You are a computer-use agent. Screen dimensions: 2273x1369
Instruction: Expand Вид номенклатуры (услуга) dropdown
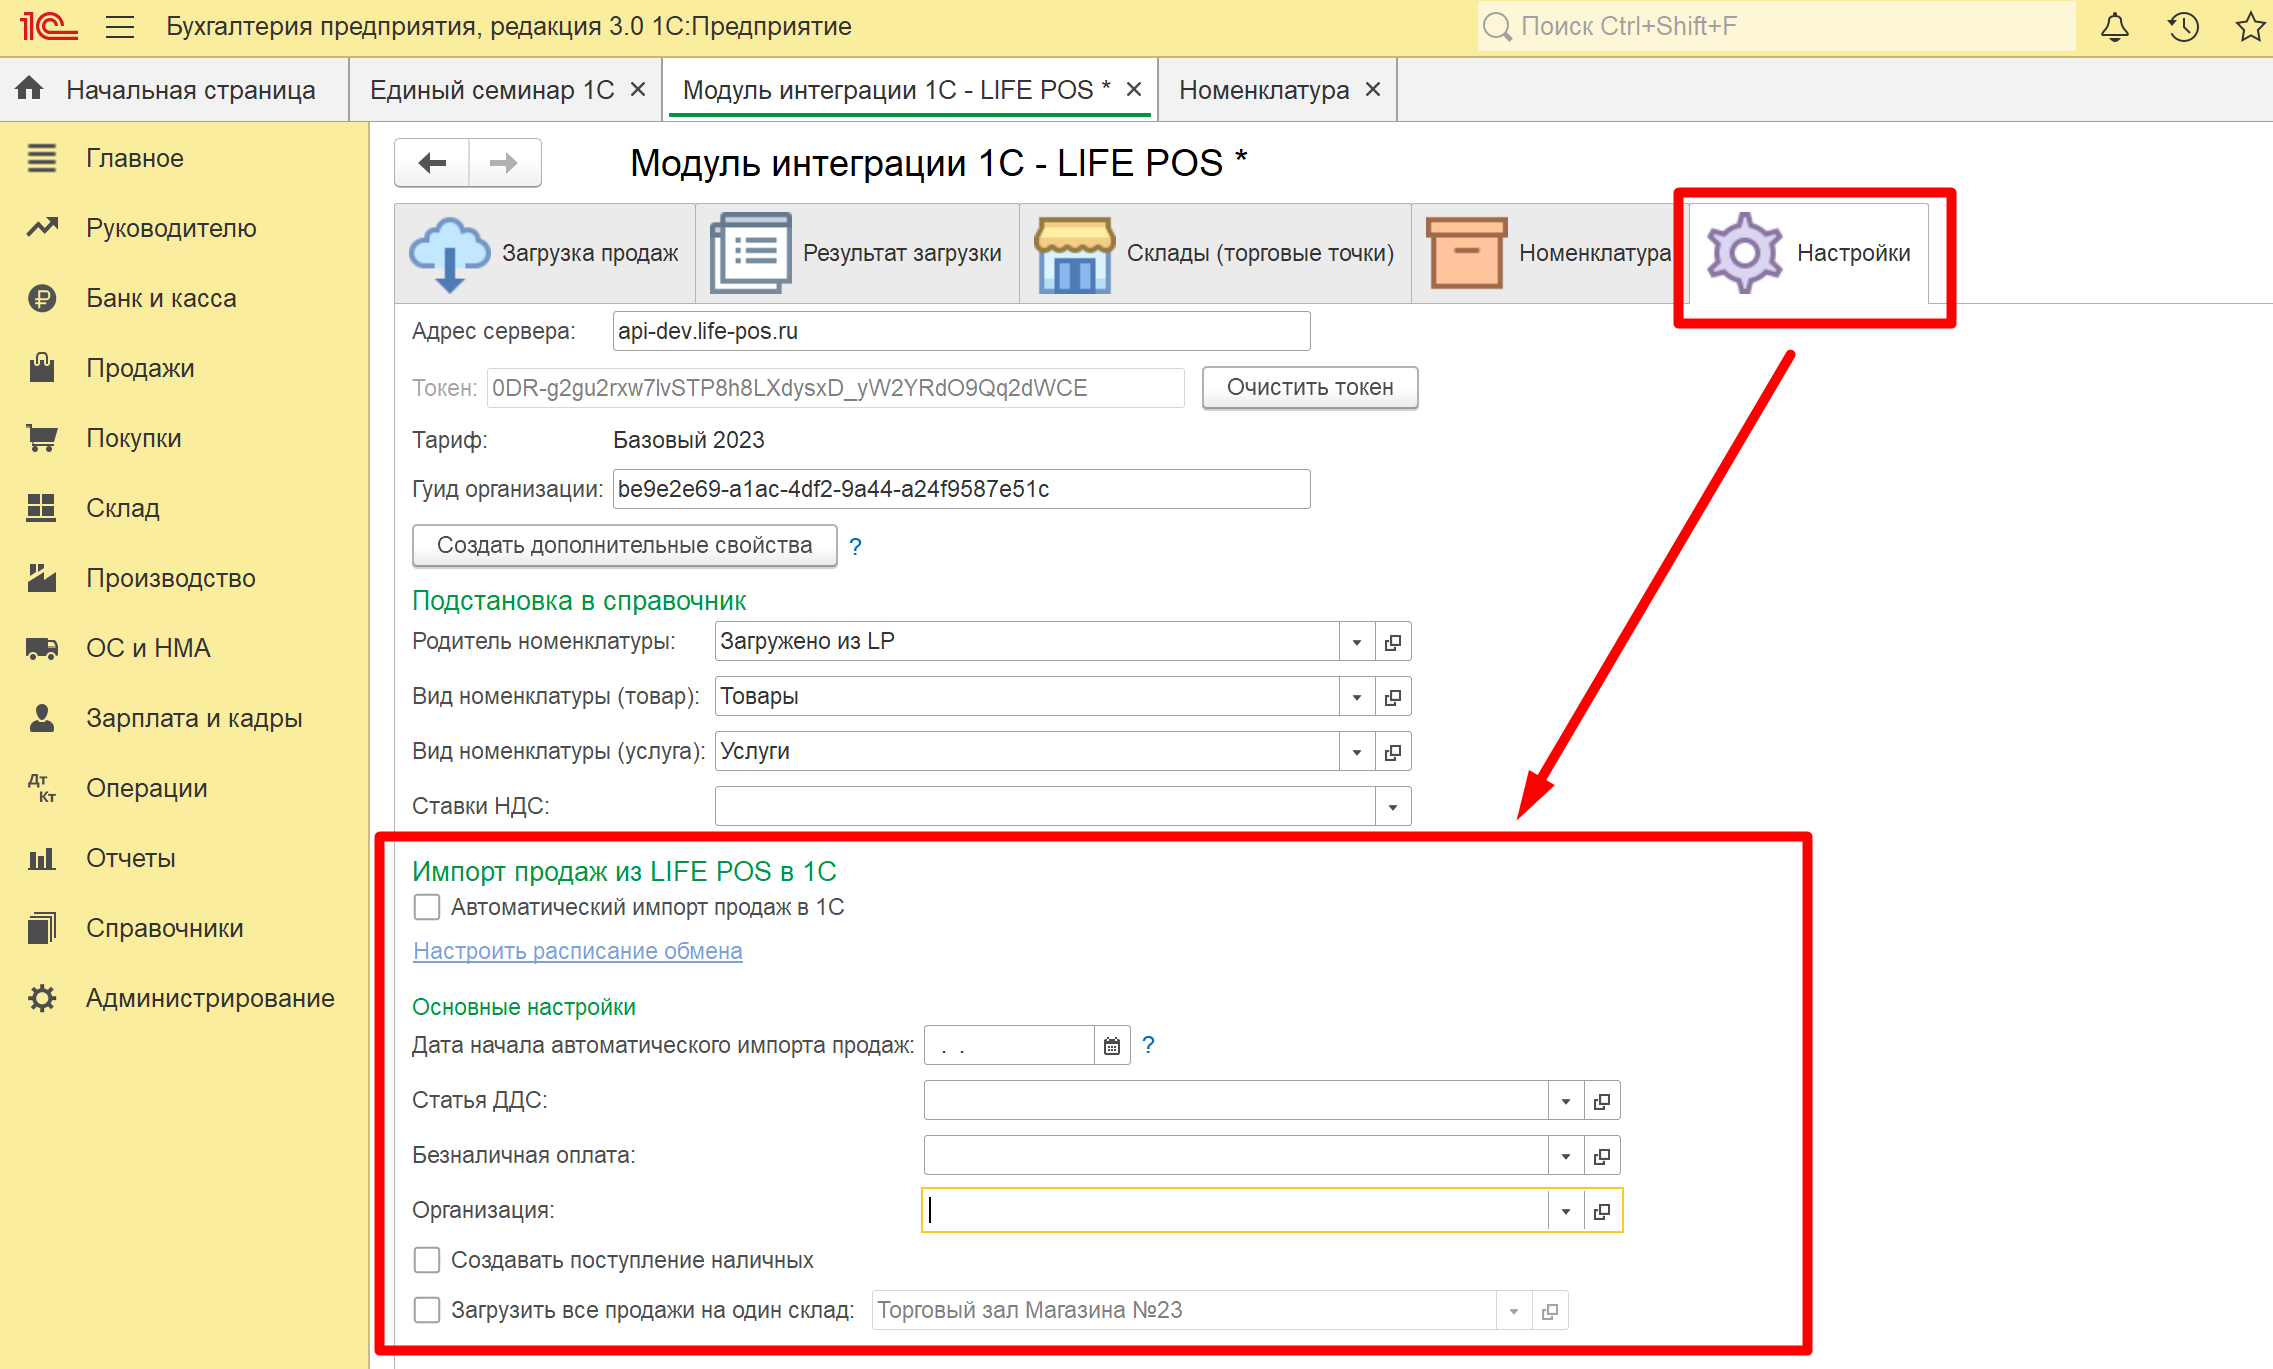point(1357,752)
